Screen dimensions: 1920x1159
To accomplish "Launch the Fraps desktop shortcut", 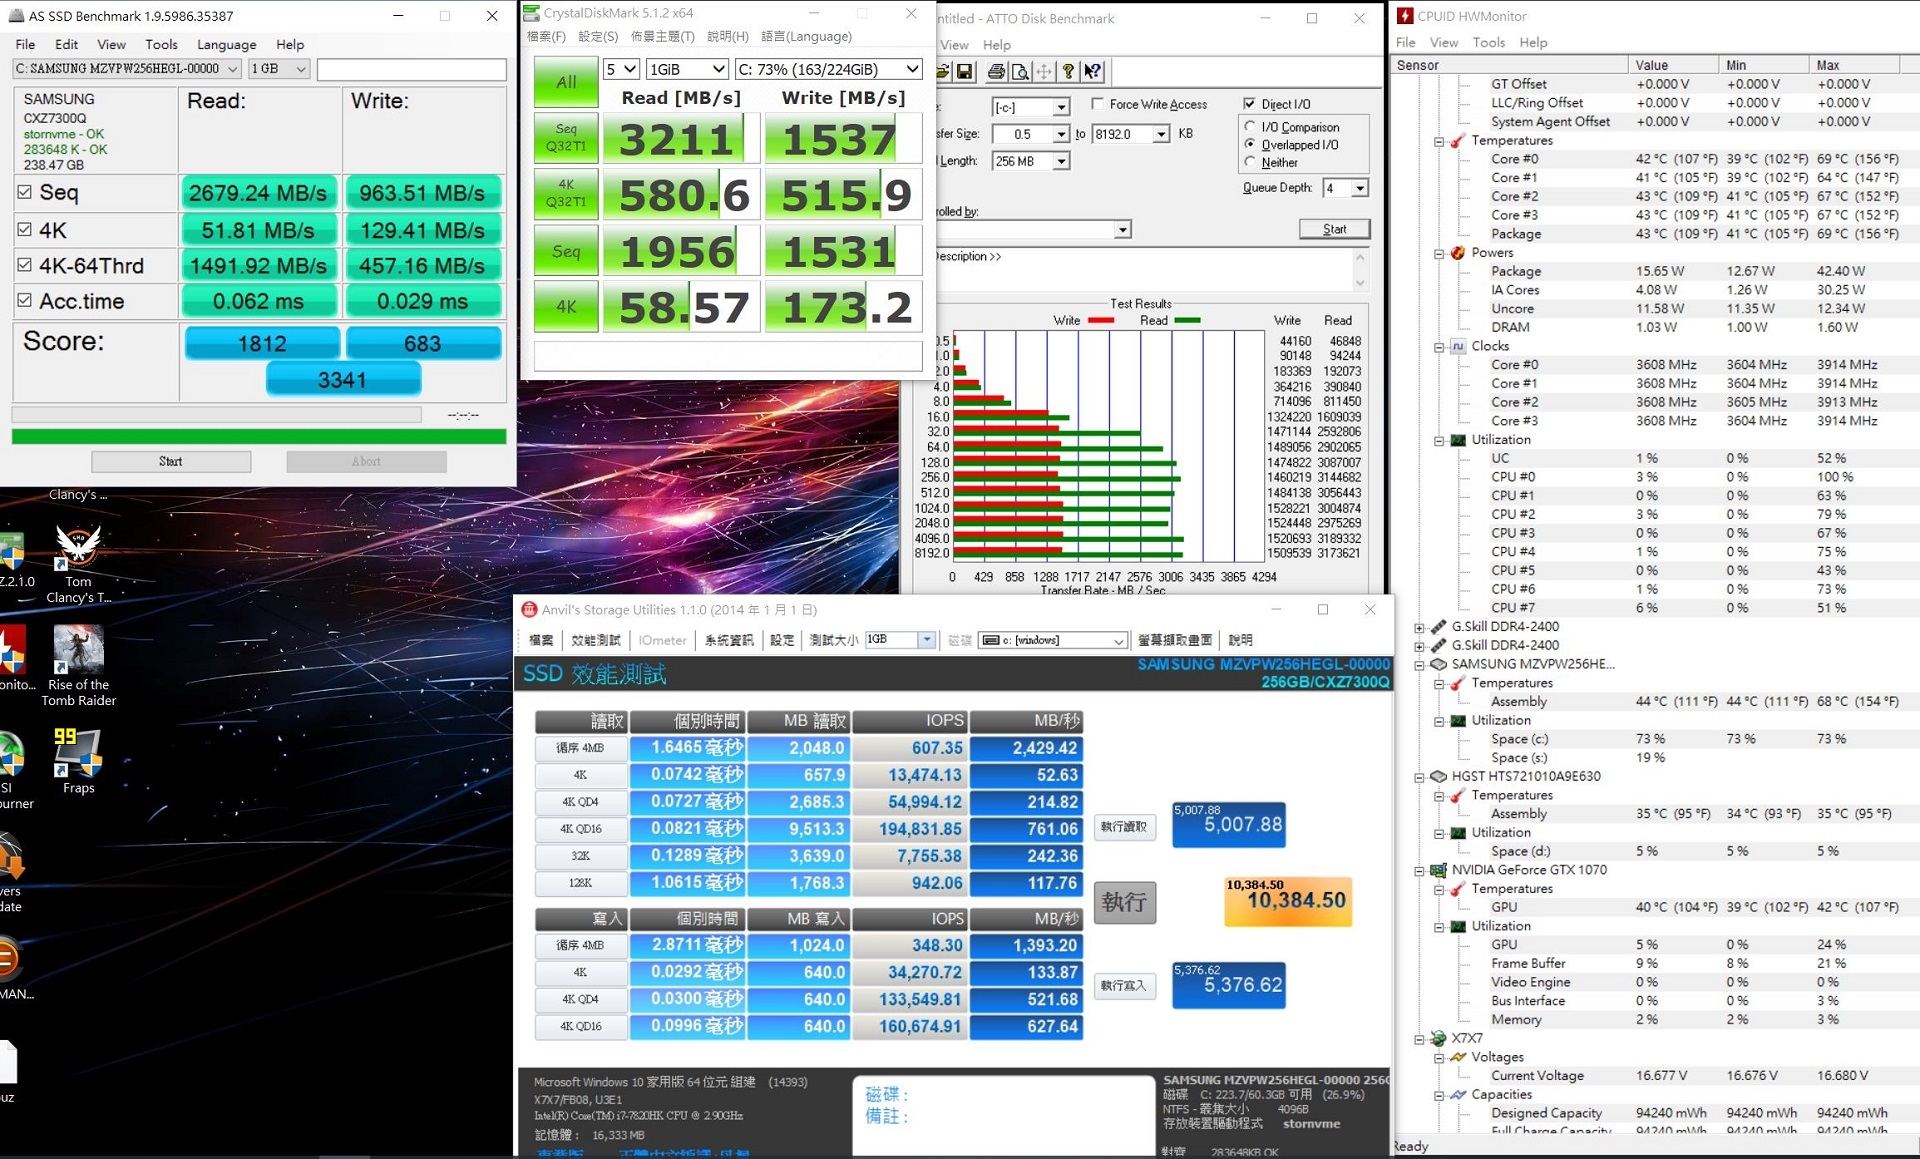I will 78,762.
